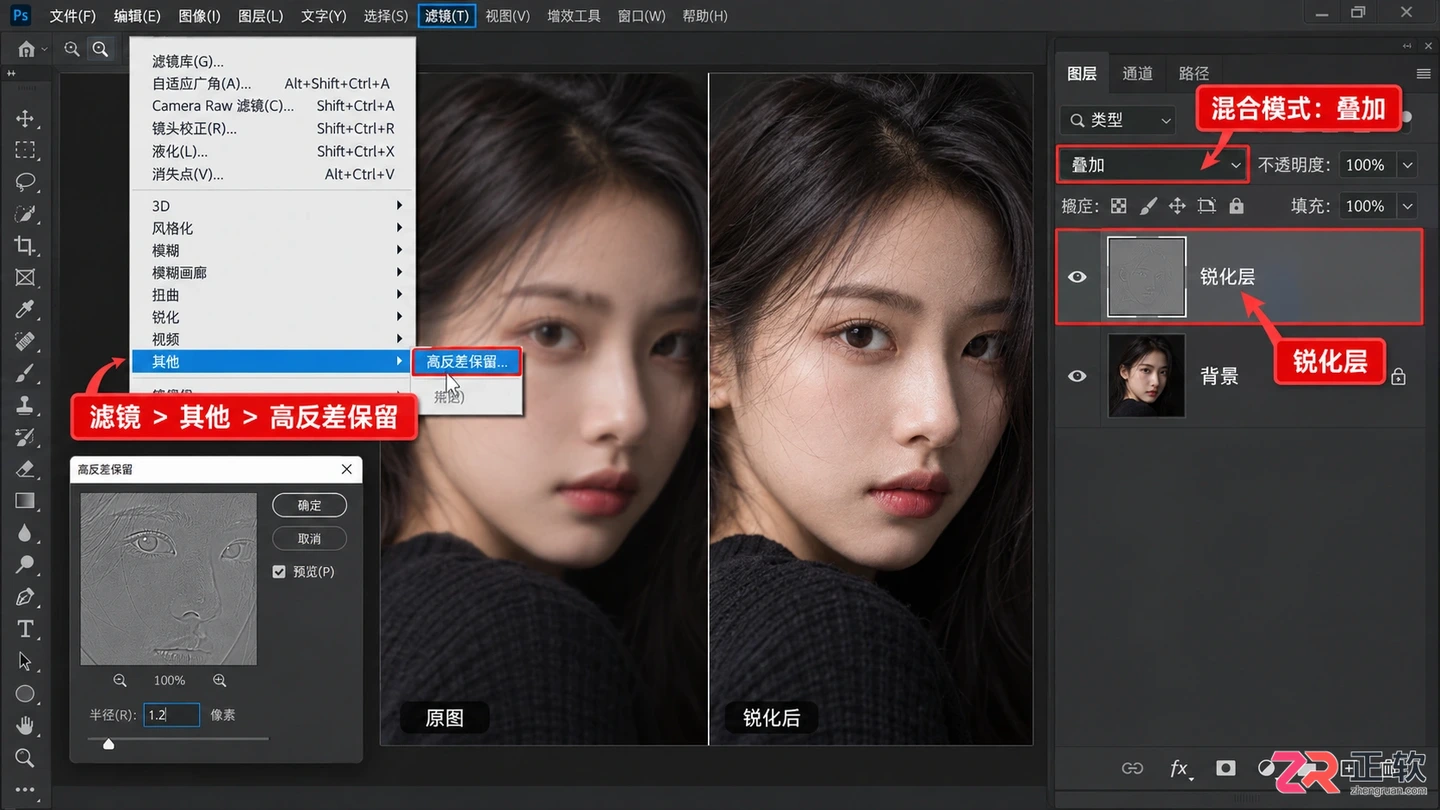
Task: Open the 叠加 blend mode dropdown
Action: tap(1153, 165)
